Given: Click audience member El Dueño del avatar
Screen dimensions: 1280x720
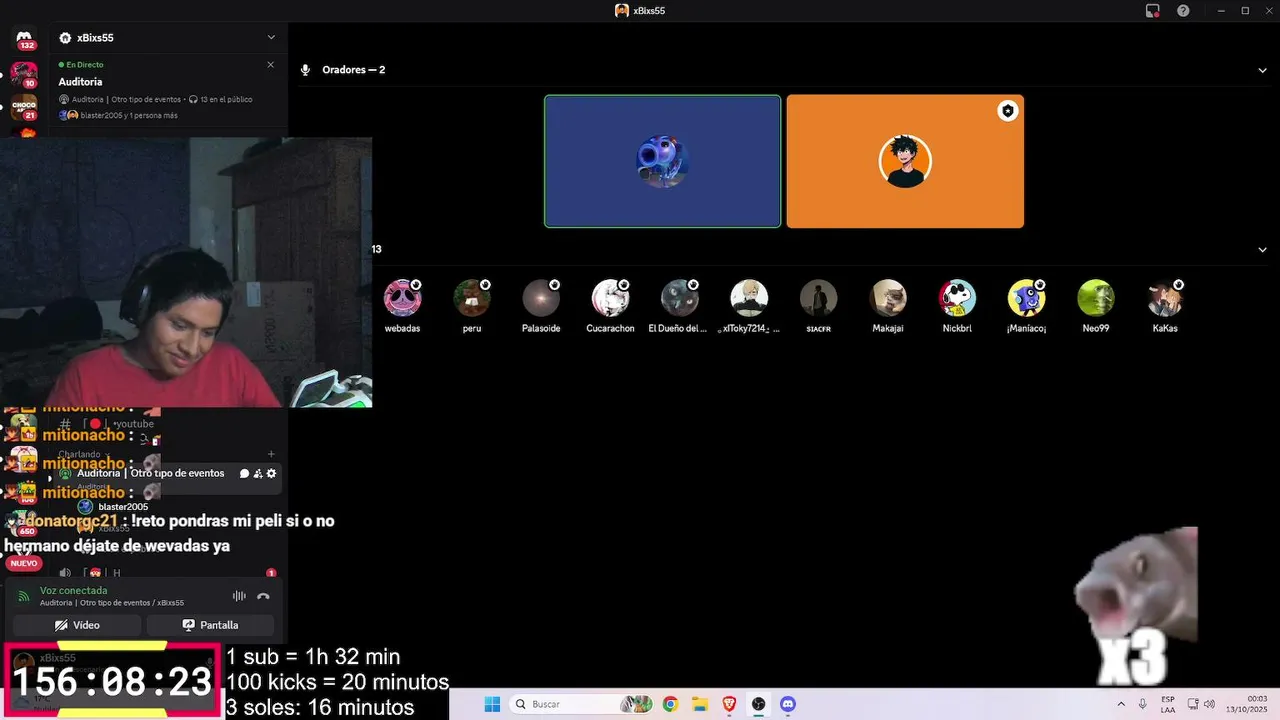Looking at the screenshot, I should pyautogui.click(x=679, y=298).
